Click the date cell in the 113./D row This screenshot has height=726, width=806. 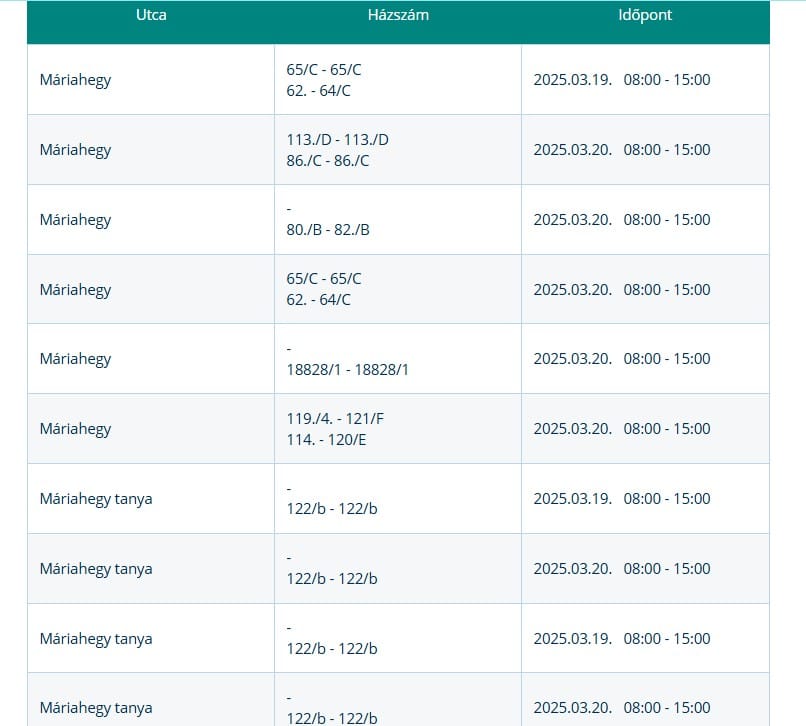tap(621, 150)
